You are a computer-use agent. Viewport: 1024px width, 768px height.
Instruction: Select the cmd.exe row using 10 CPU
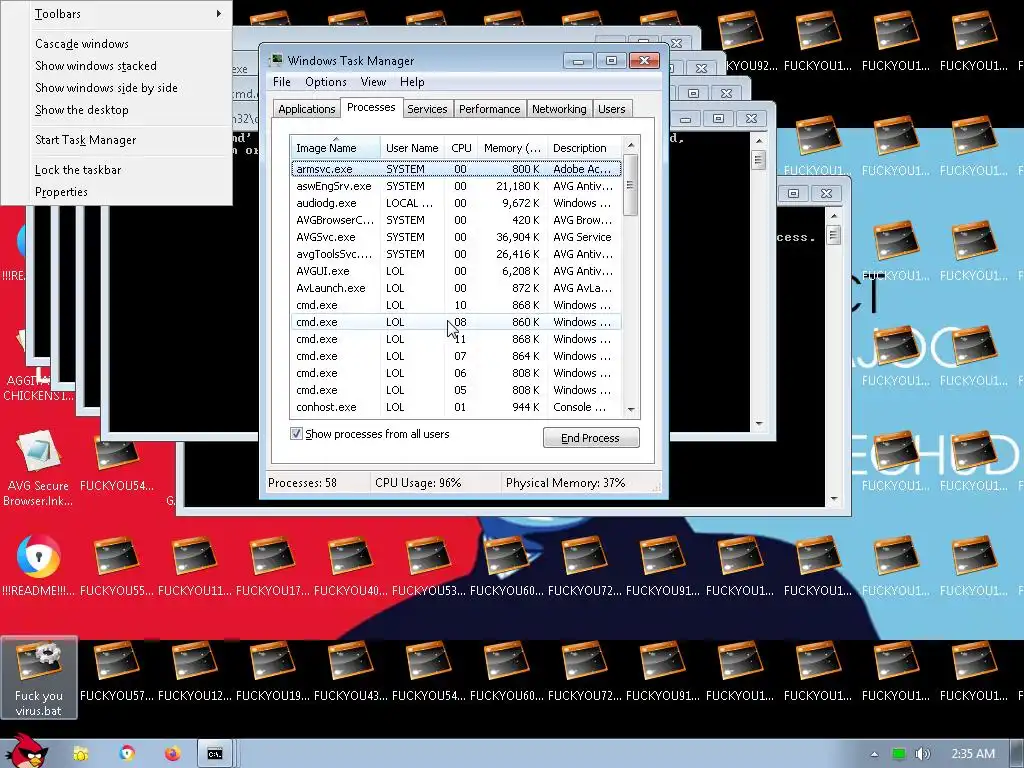pos(456,305)
